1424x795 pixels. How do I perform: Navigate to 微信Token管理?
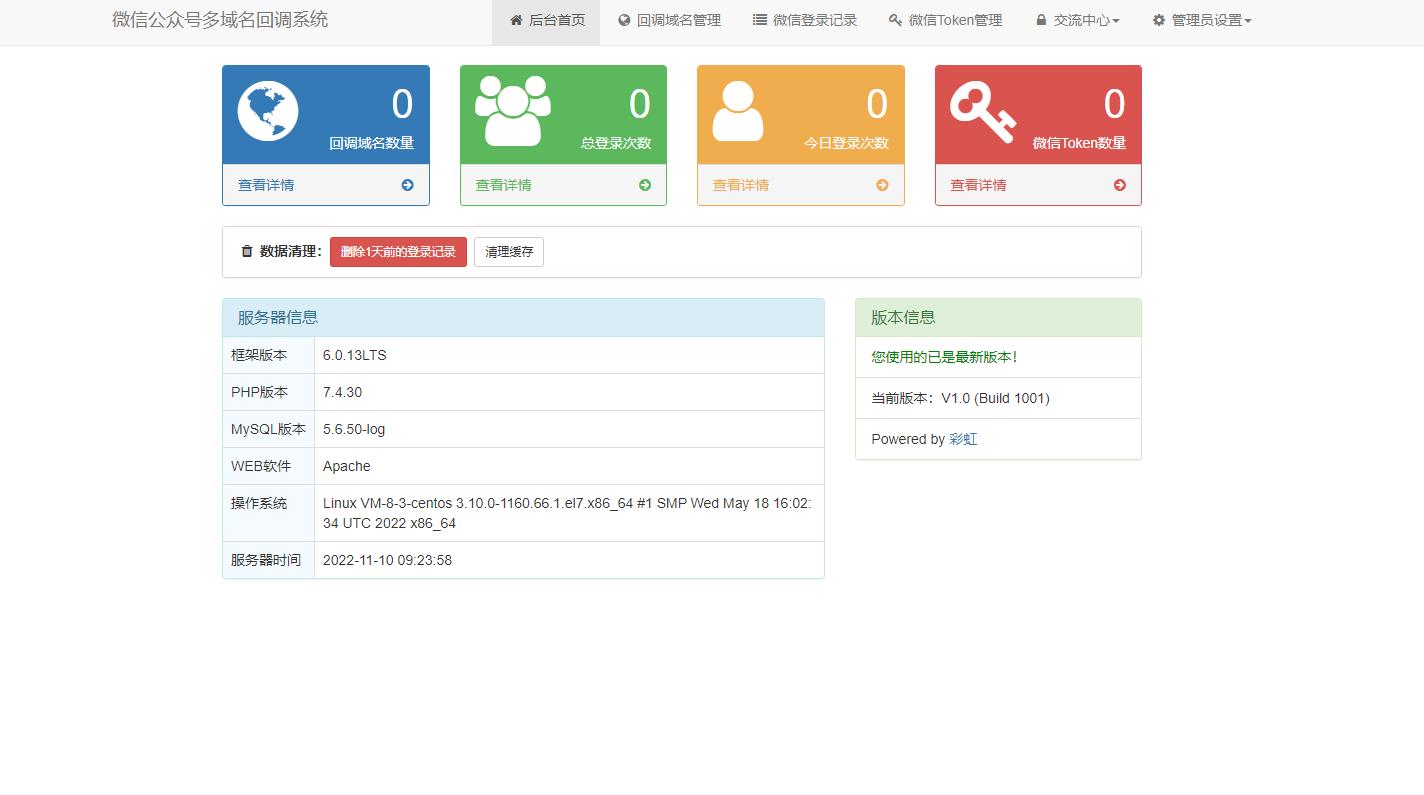point(945,20)
